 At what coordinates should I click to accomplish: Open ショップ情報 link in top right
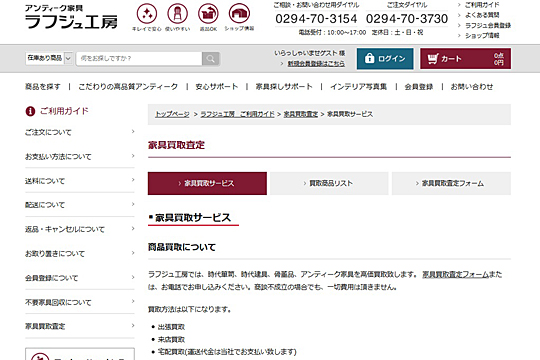coord(482,35)
